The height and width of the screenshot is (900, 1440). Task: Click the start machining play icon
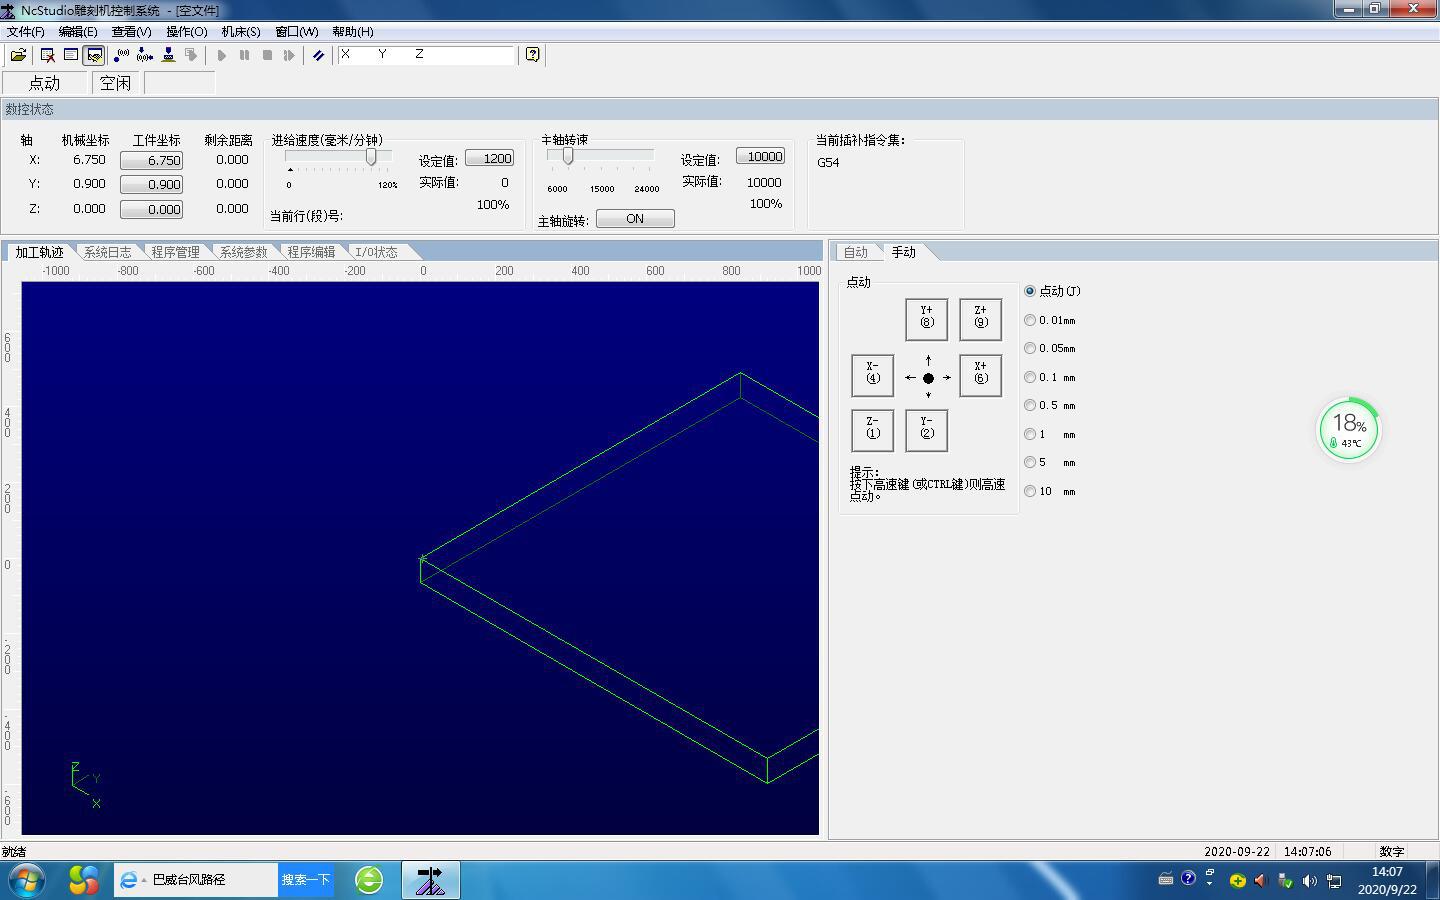(222, 55)
